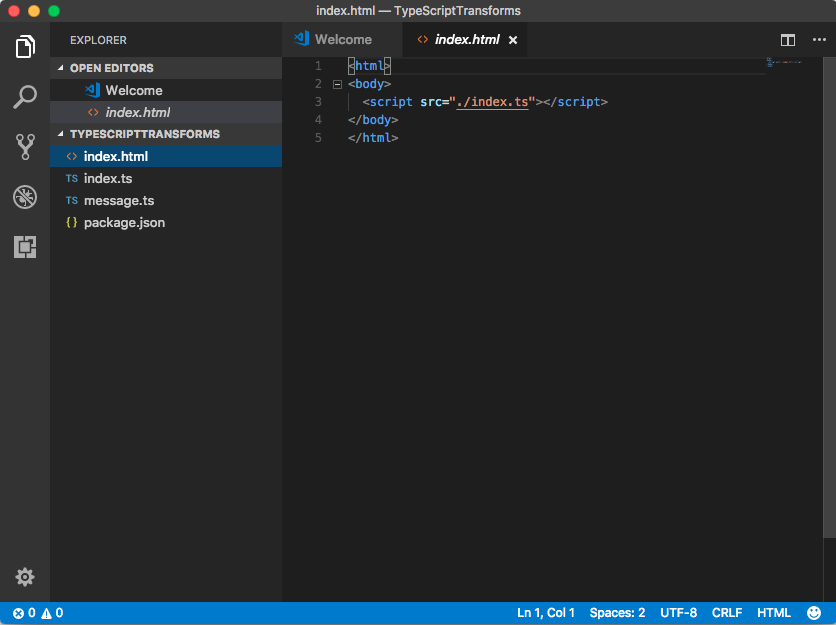The width and height of the screenshot is (836, 625).
Task: Switch to the Welcome tab
Action: 342,39
